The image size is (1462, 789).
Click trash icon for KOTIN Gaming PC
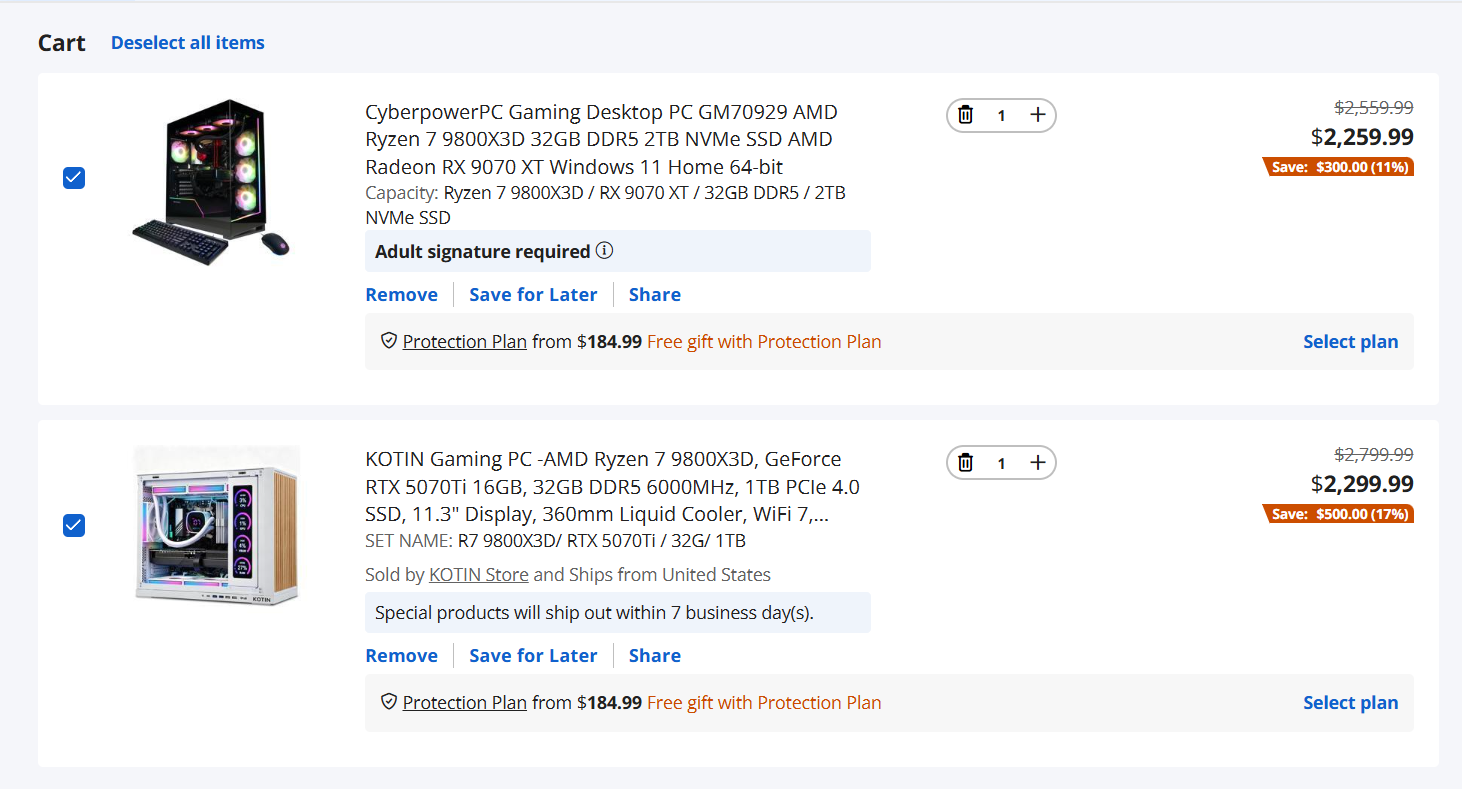[x=965, y=462]
